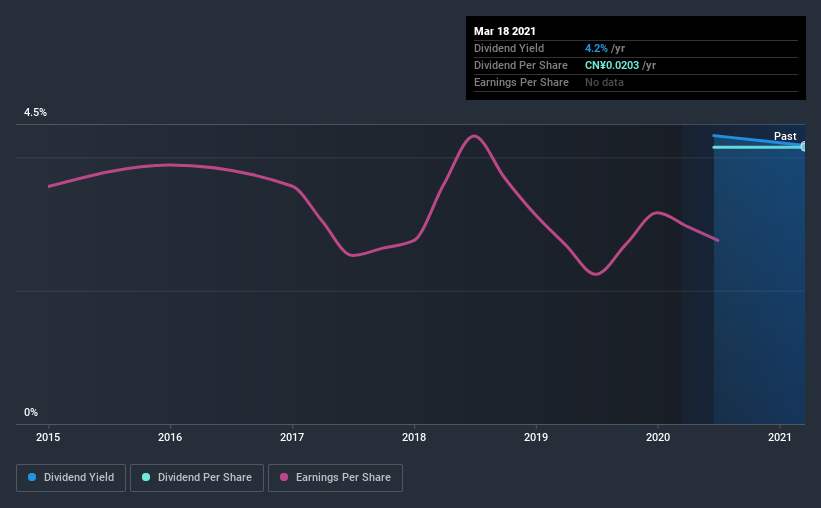Toggle the Earnings Per Share legend button
Image resolution: width=821 pixels, height=508 pixels.
point(335,478)
